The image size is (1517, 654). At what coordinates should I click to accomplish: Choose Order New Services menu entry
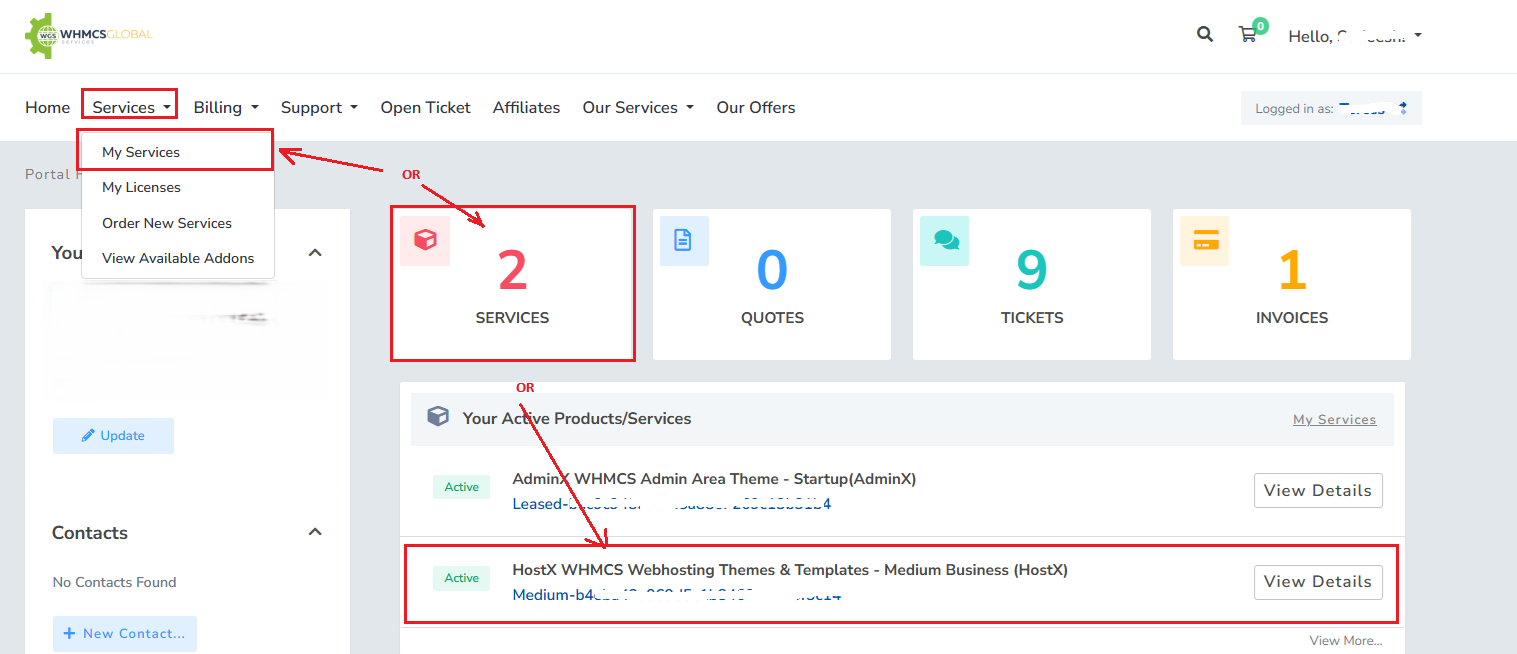click(x=167, y=223)
